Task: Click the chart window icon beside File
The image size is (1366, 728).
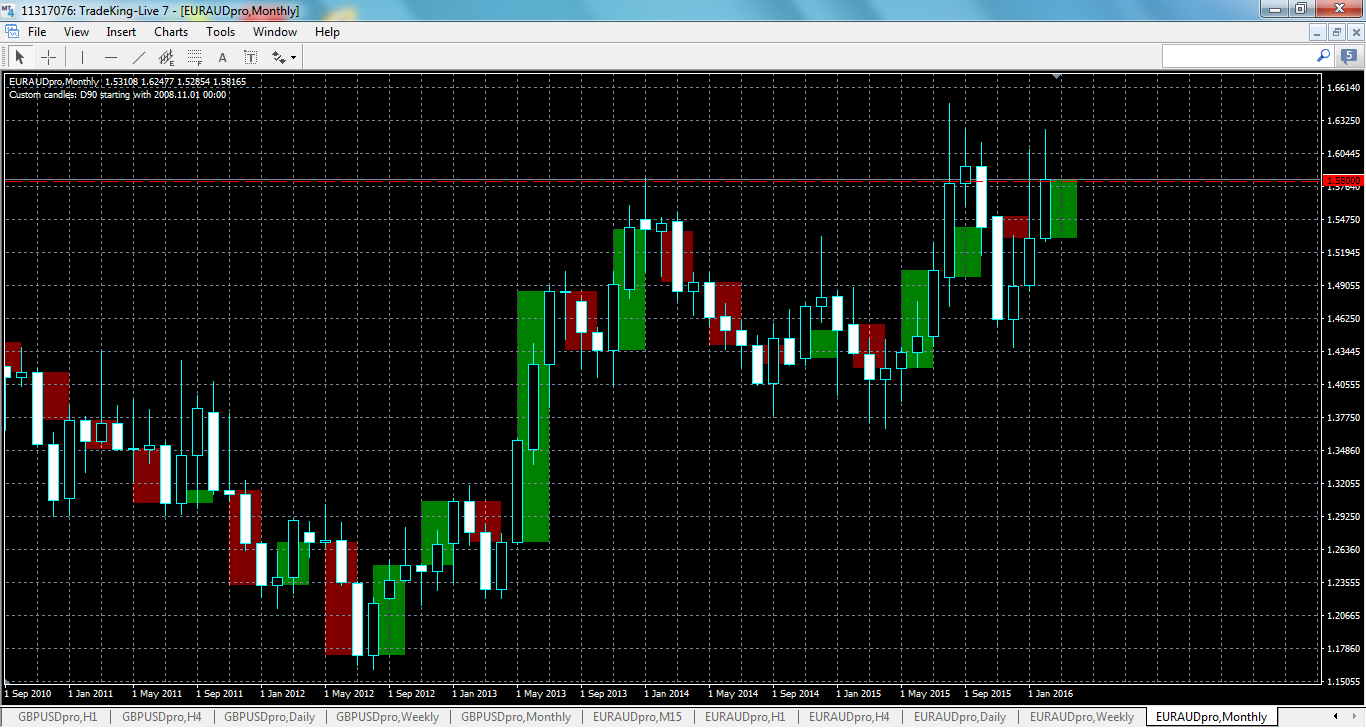Action: [11, 32]
